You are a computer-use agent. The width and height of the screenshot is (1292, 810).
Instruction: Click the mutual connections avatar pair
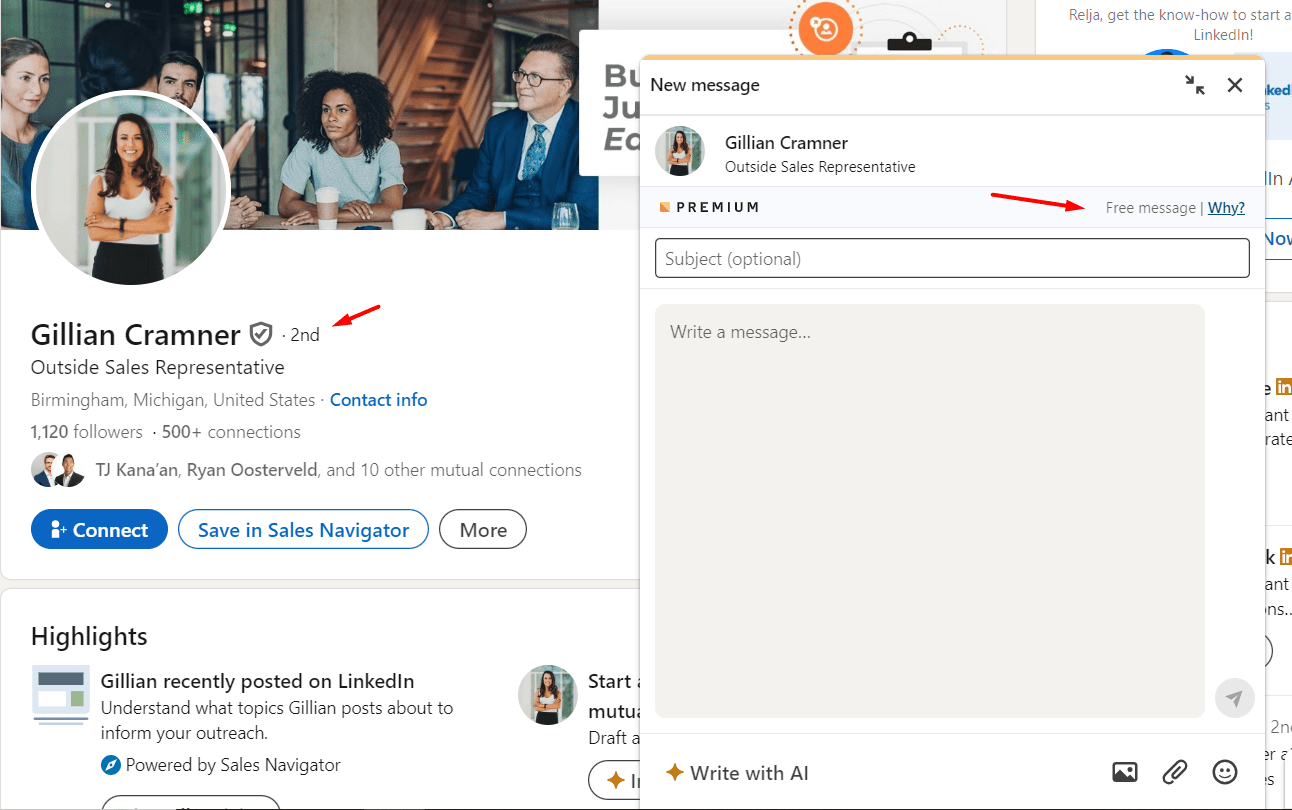pos(58,470)
